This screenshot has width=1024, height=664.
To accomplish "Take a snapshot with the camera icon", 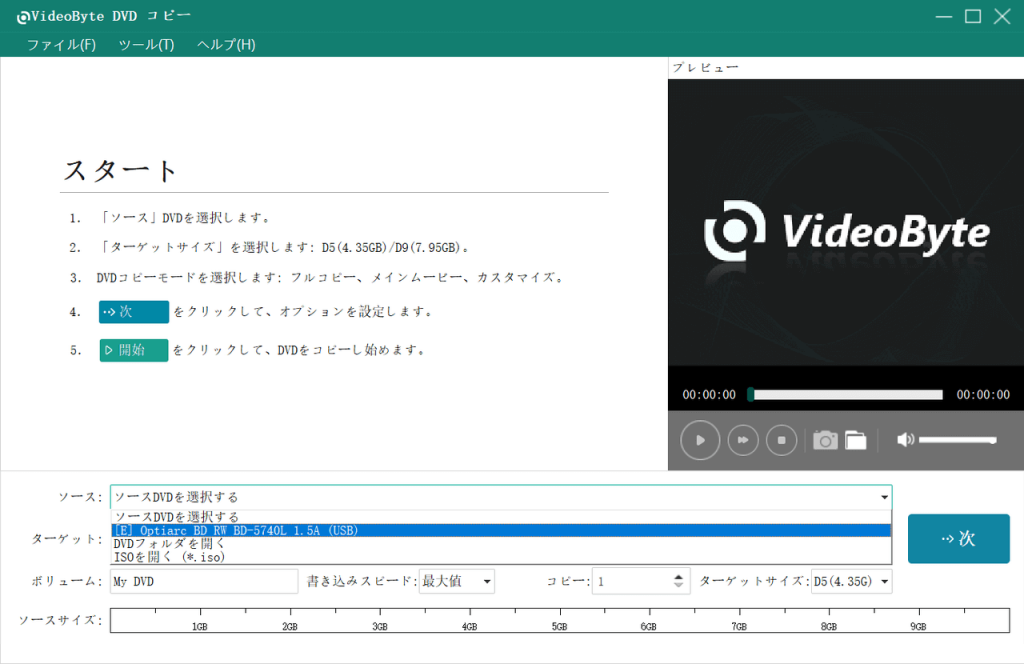I will click(824, 440).
